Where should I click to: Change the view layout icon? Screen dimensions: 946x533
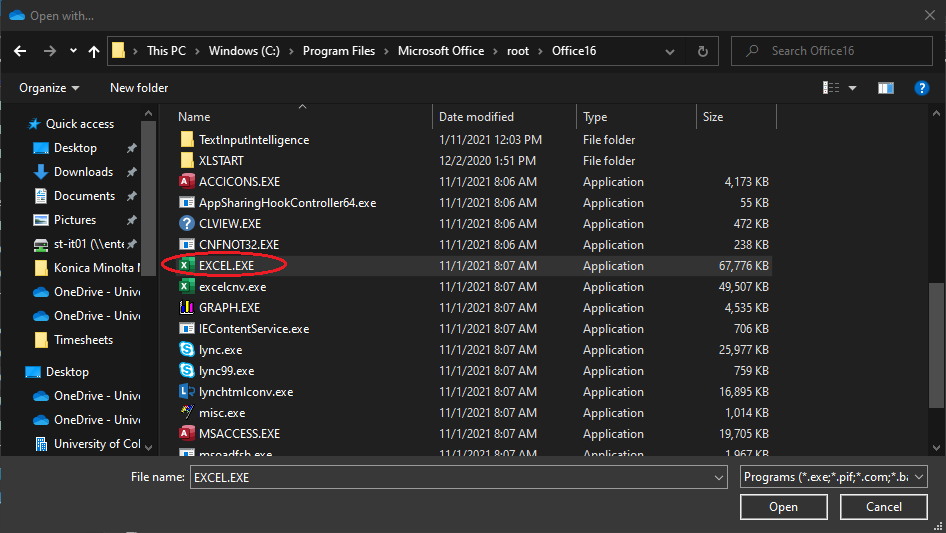point(831,88)
